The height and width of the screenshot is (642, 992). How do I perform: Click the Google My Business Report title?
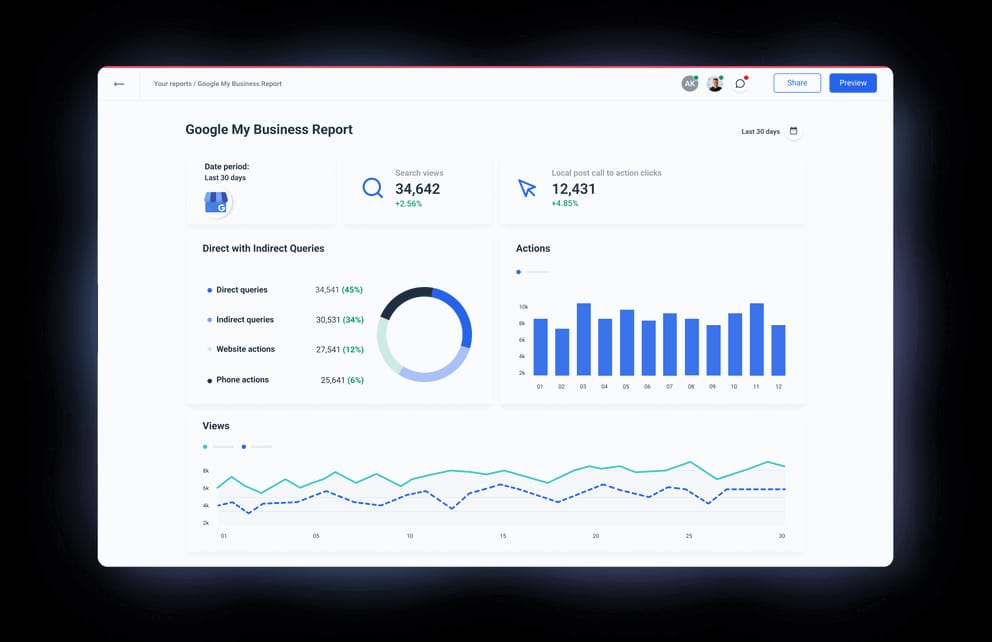(x=269, y=130)
